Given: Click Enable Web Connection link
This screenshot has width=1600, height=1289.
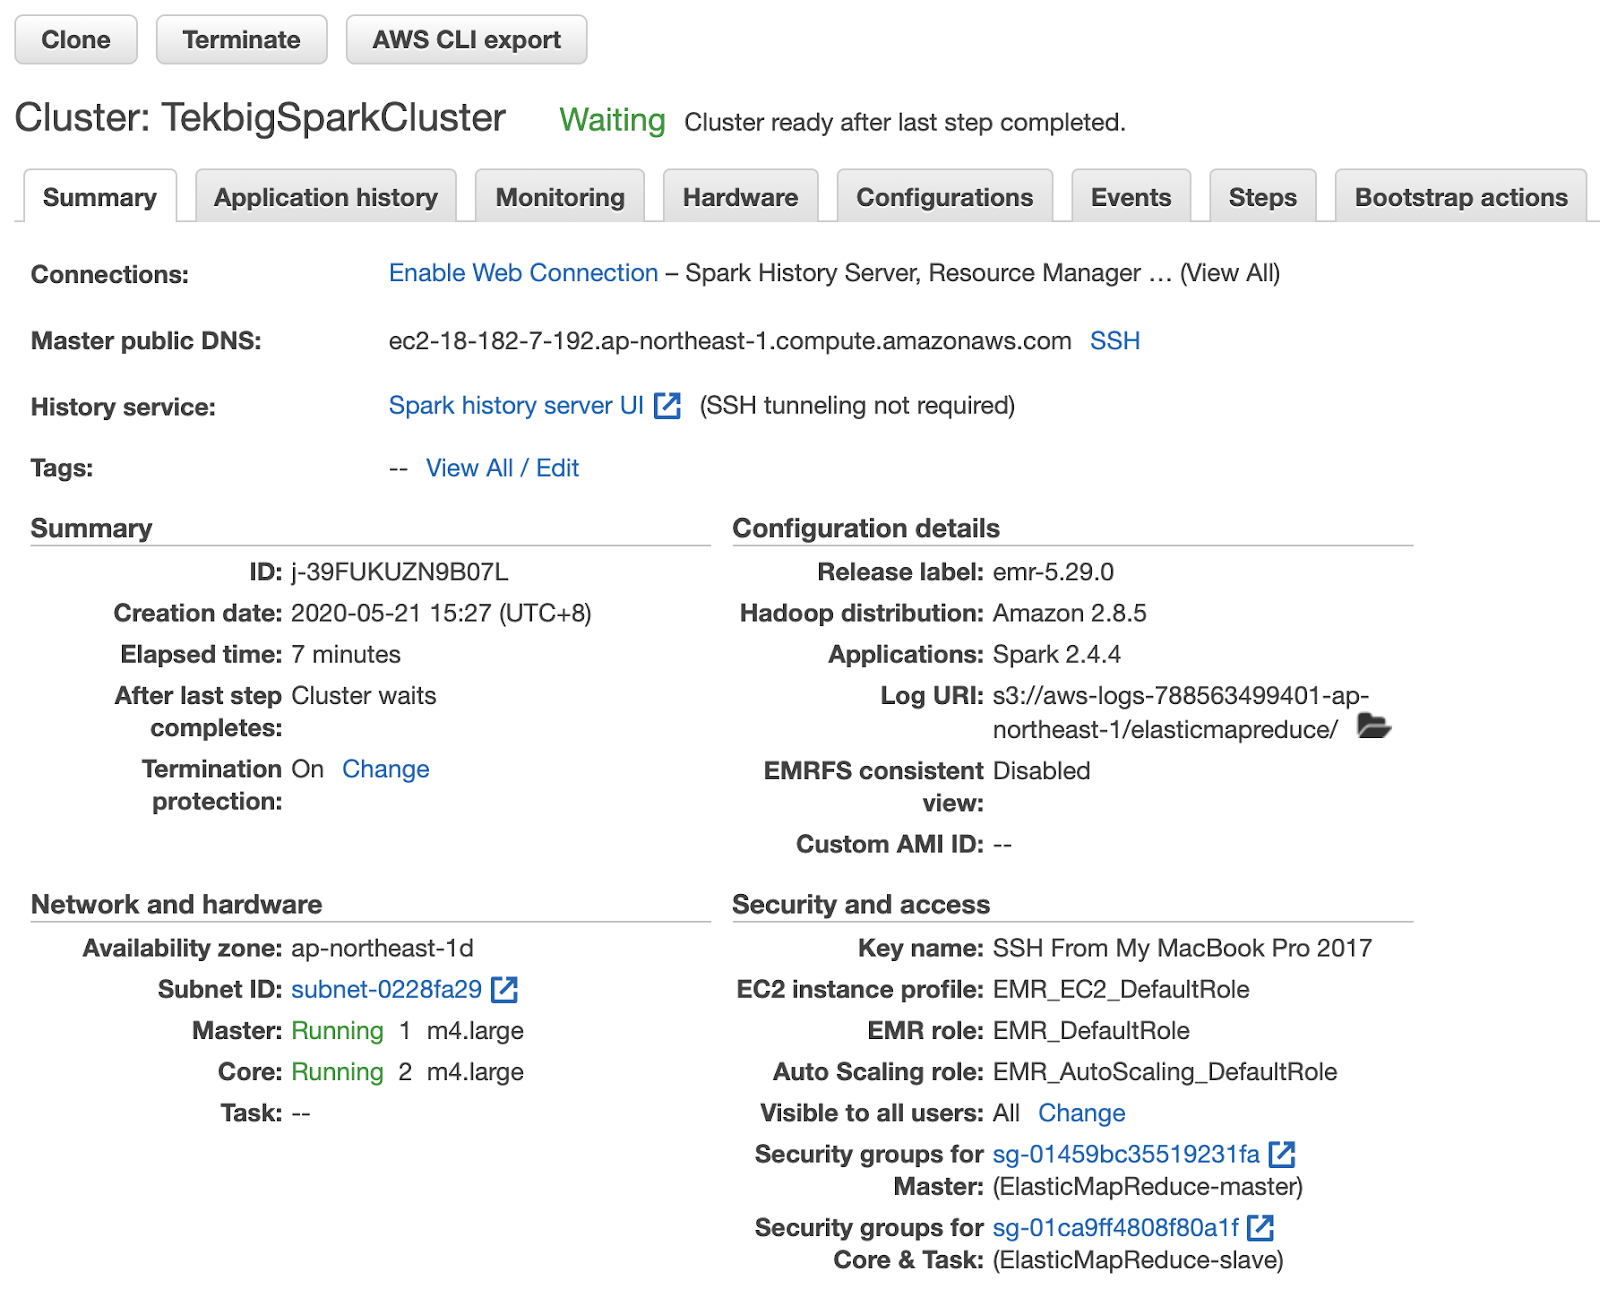Looking at the screenshot, I should tap(524, 273).
